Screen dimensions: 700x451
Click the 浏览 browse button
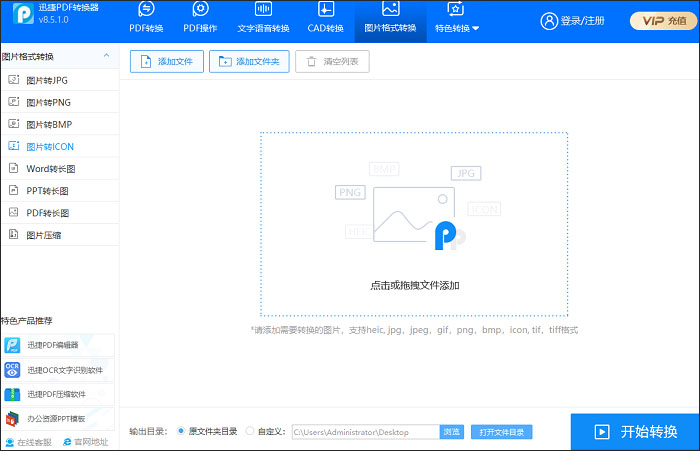(x=452, y=432)
